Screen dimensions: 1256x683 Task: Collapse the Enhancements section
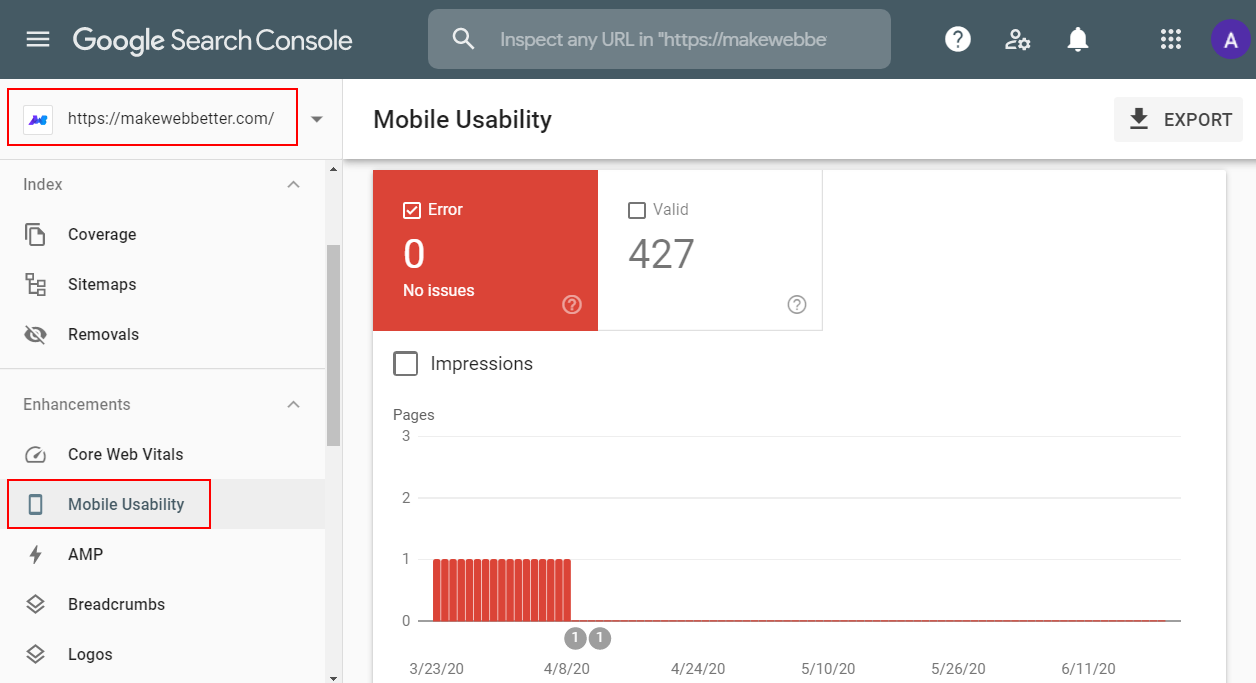click(x=293, y=405)
